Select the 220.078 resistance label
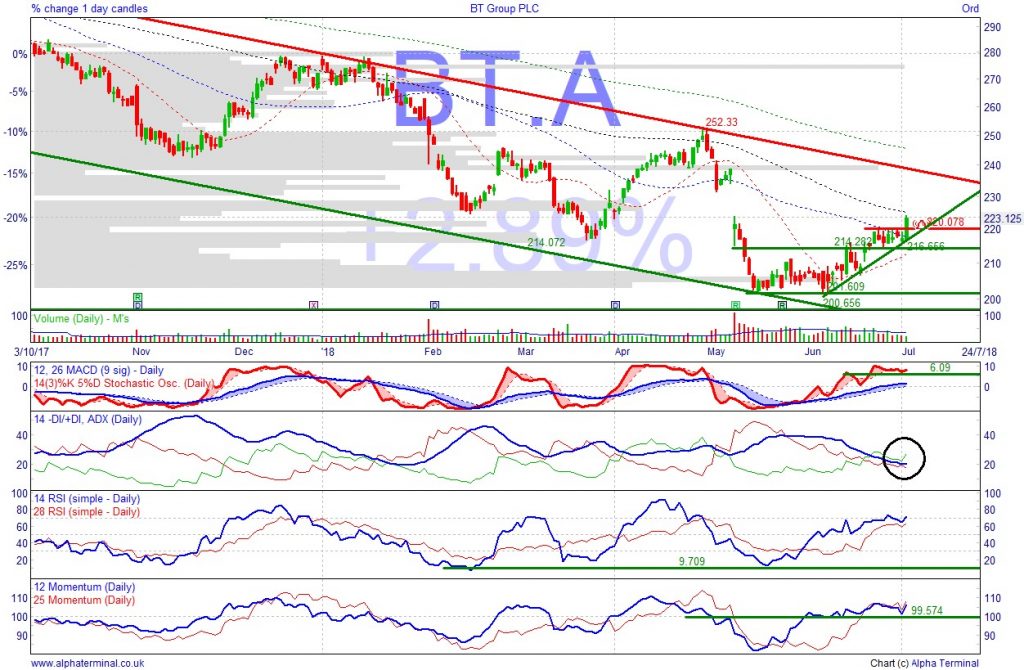 coord(945,222)
